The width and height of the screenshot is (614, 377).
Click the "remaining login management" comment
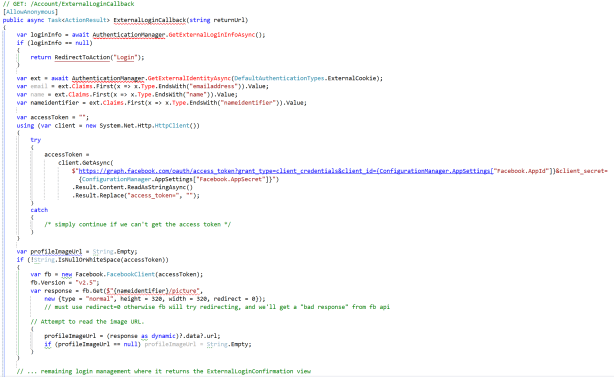coord(164,372)
